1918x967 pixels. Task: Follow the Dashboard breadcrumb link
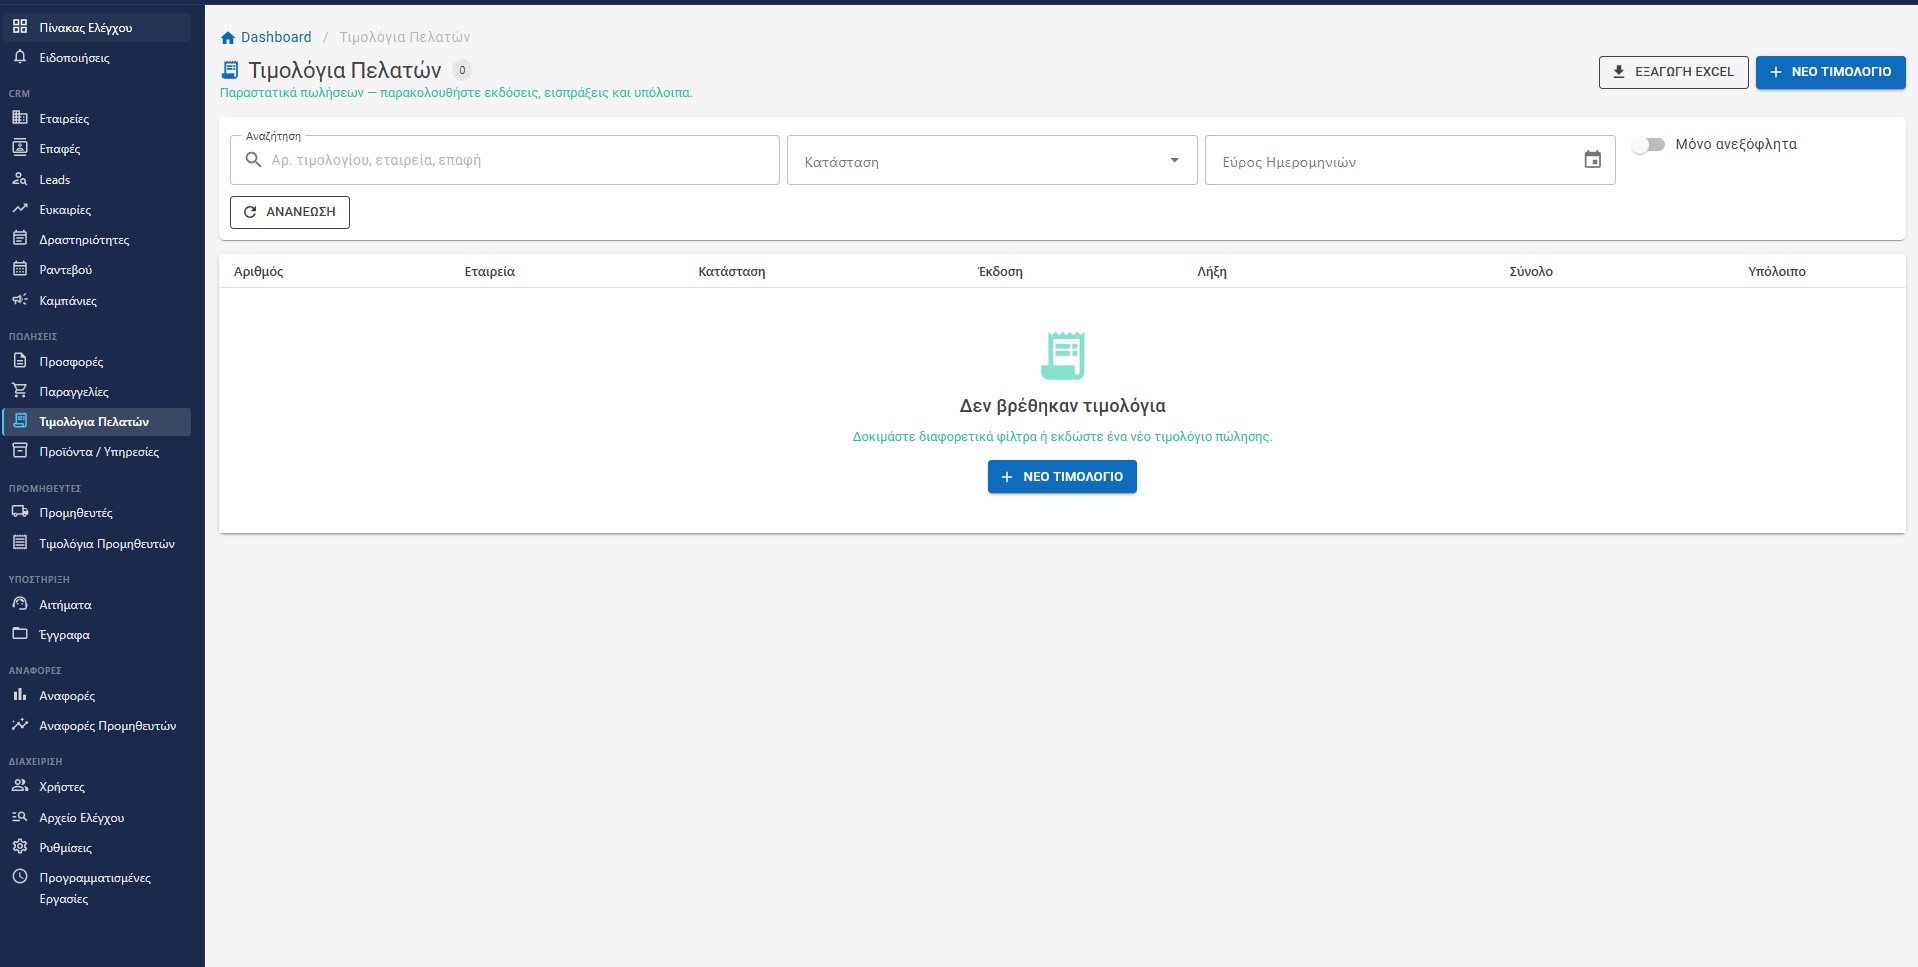[276, 37]
